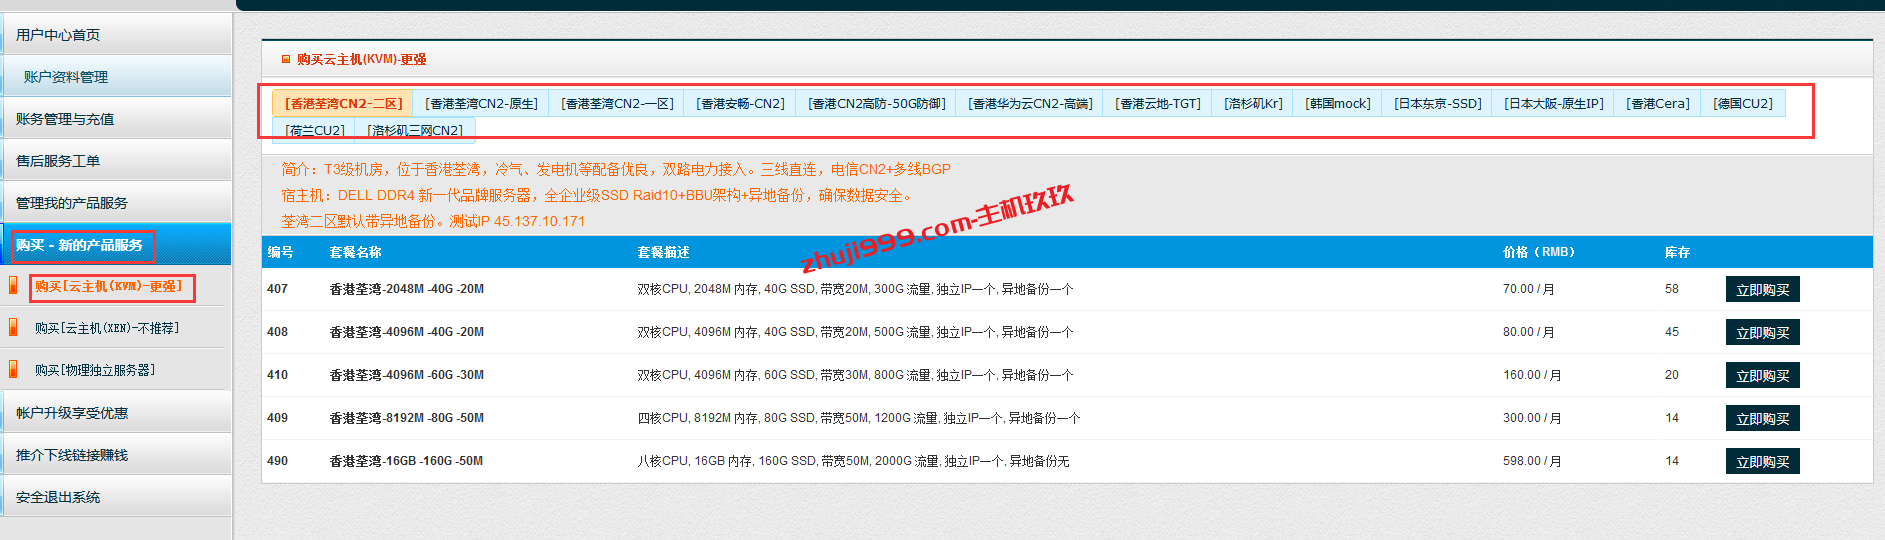
Task: Click the 300.00 / 月 price
Action: [x=1532, y=418]
